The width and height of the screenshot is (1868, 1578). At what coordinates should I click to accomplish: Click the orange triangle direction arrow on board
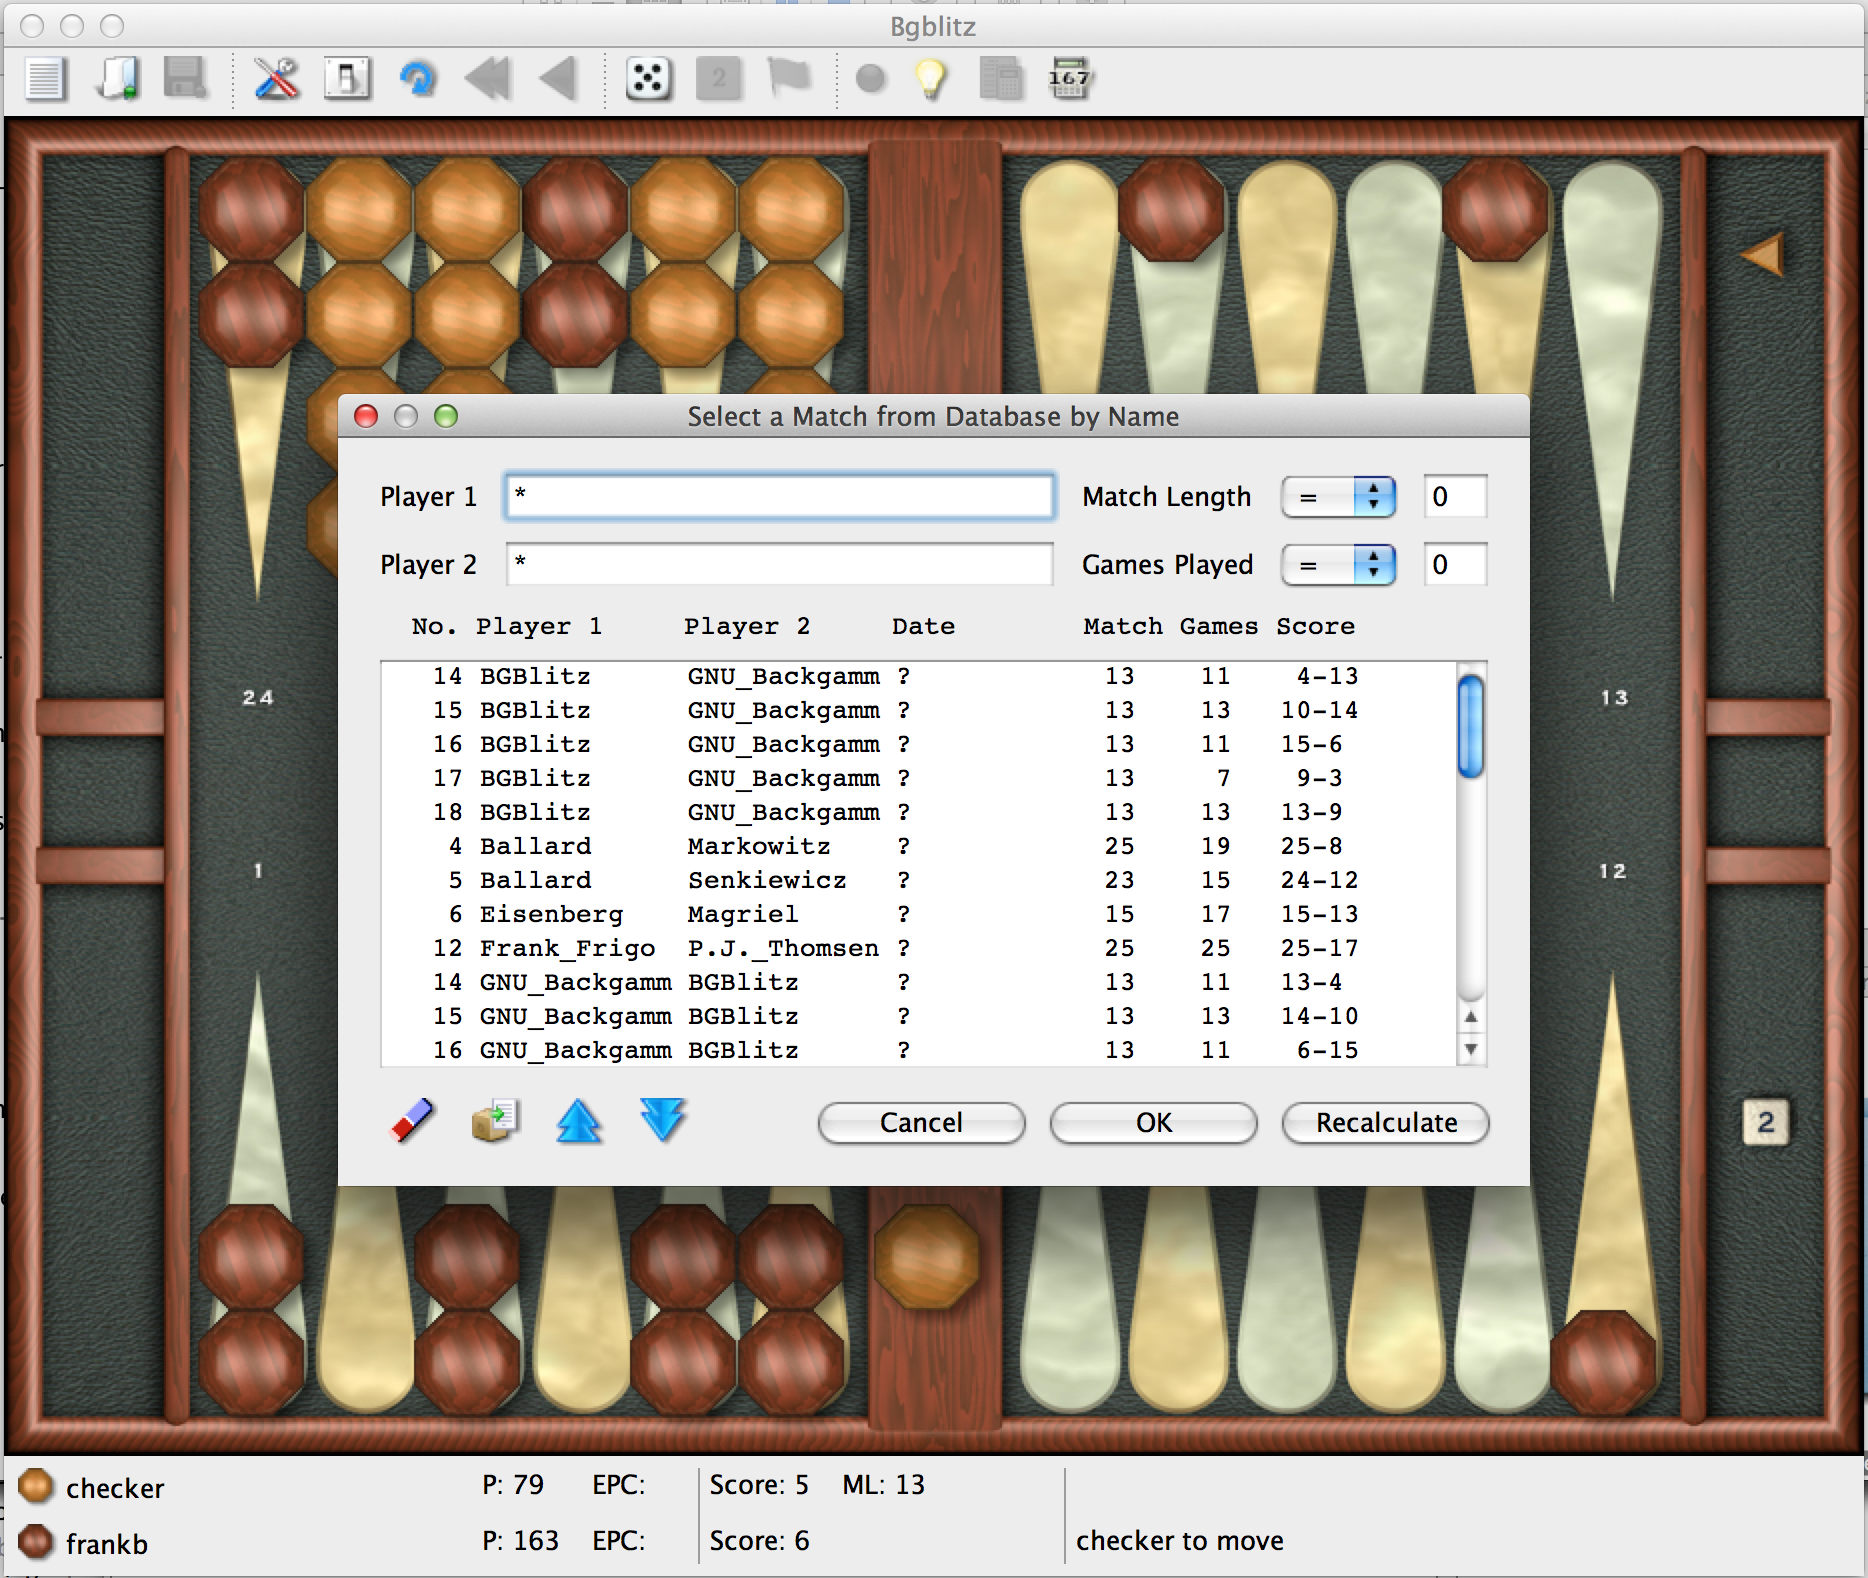pos(1762,255)
